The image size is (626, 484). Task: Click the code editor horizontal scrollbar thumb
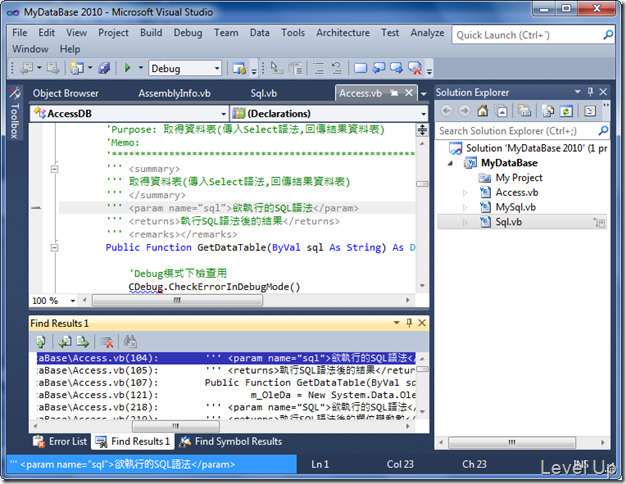pos(177,300)
